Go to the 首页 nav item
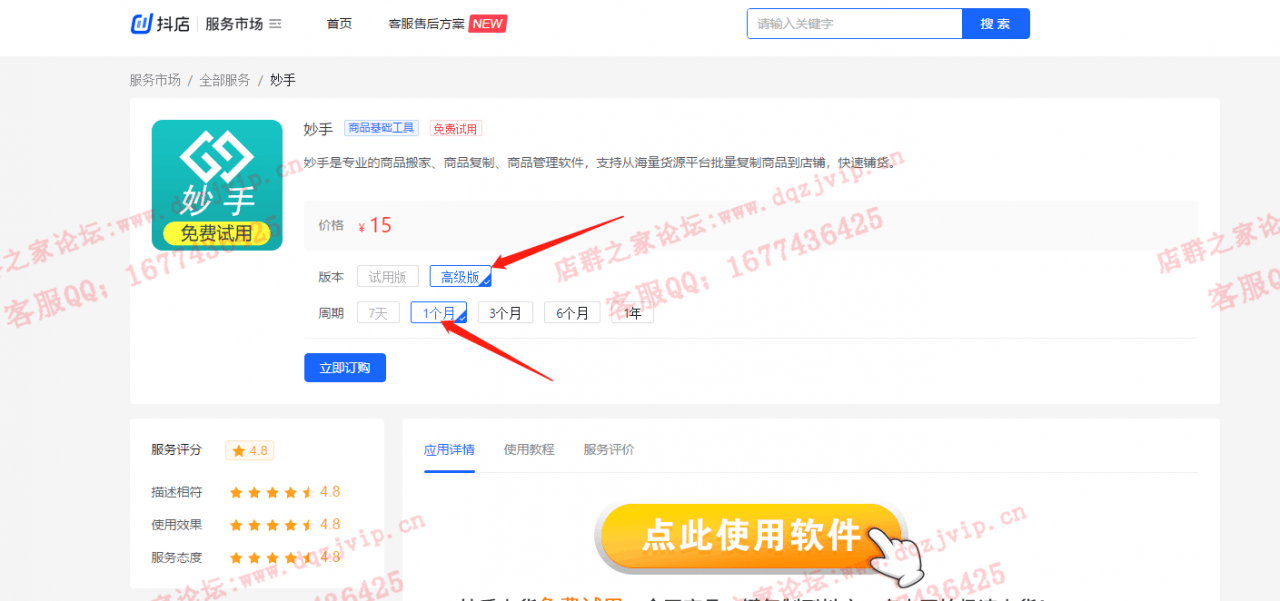Viewport: 1280px width, 601px height. click(x=339, y=24)
